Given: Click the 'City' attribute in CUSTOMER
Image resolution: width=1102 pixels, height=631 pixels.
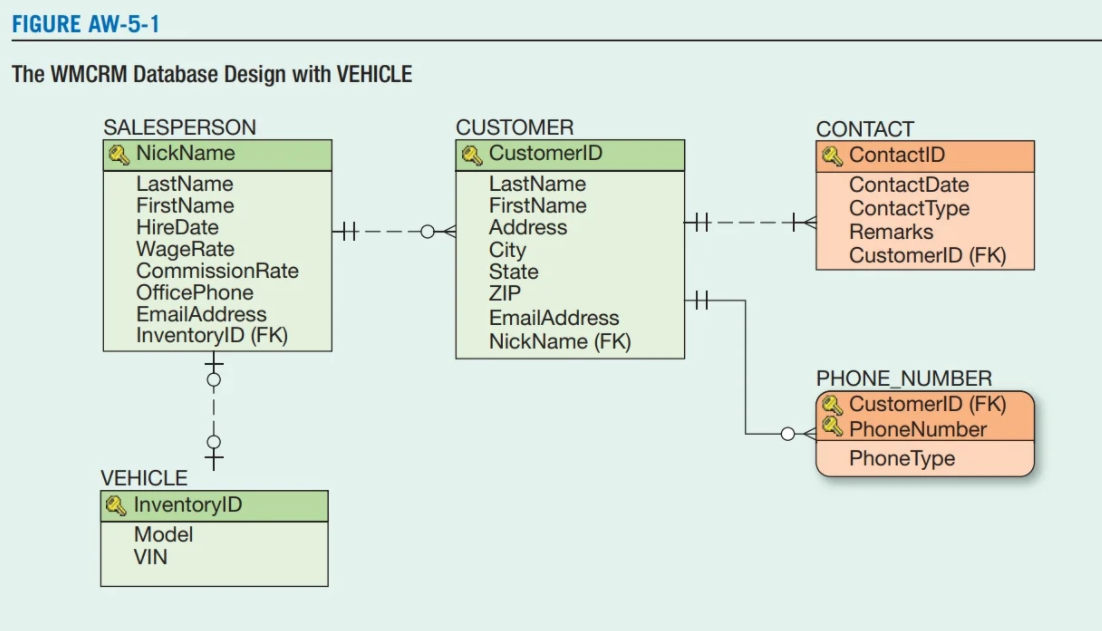Looking at the screenshot, I should pyautogui.click(x=507, y=250).
